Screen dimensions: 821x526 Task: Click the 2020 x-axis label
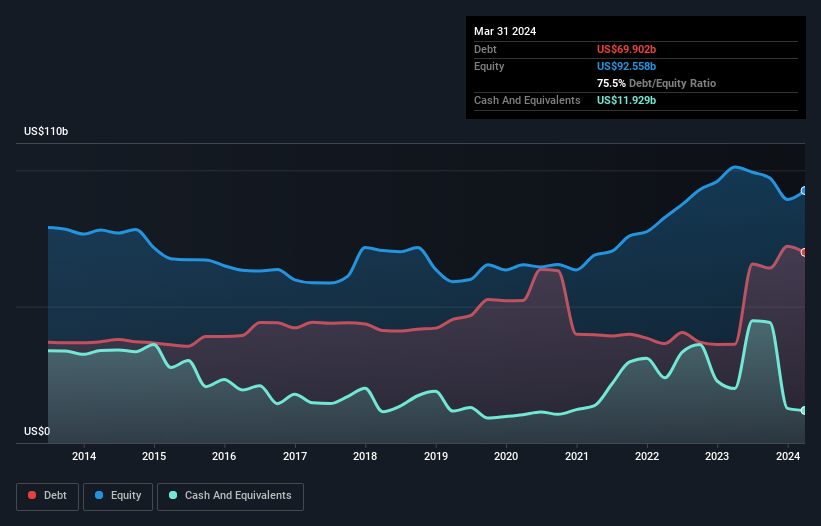pyautogui.click(x=506, y=456)
